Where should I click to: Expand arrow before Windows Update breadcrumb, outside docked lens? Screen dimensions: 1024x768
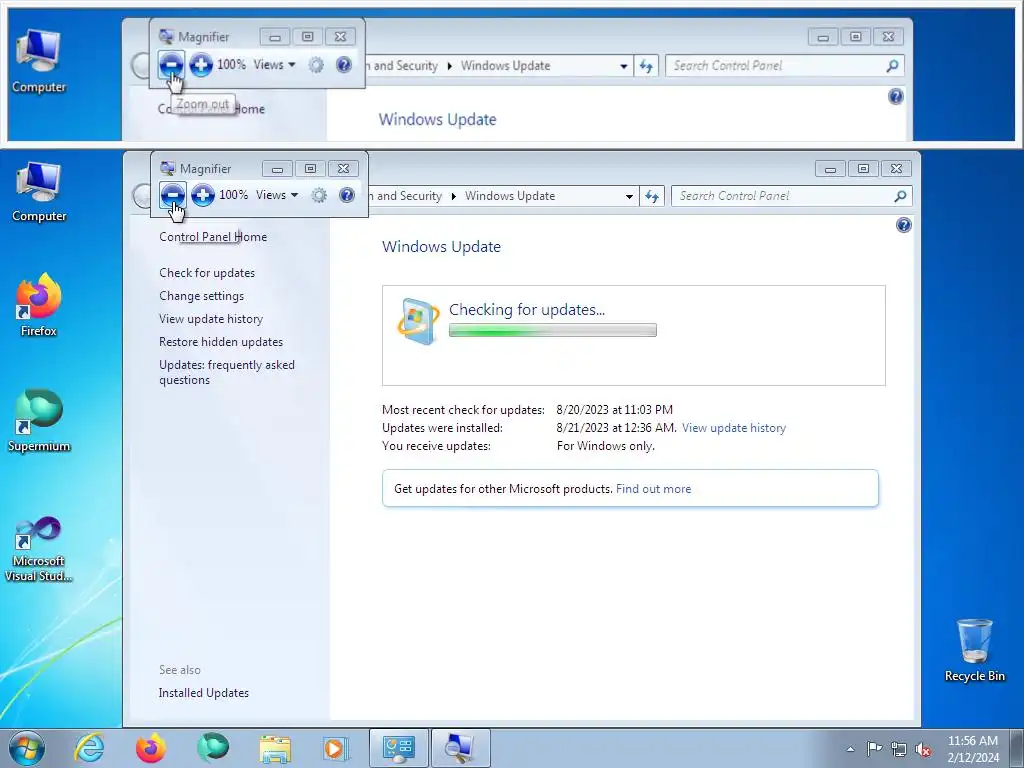[453, 196]
